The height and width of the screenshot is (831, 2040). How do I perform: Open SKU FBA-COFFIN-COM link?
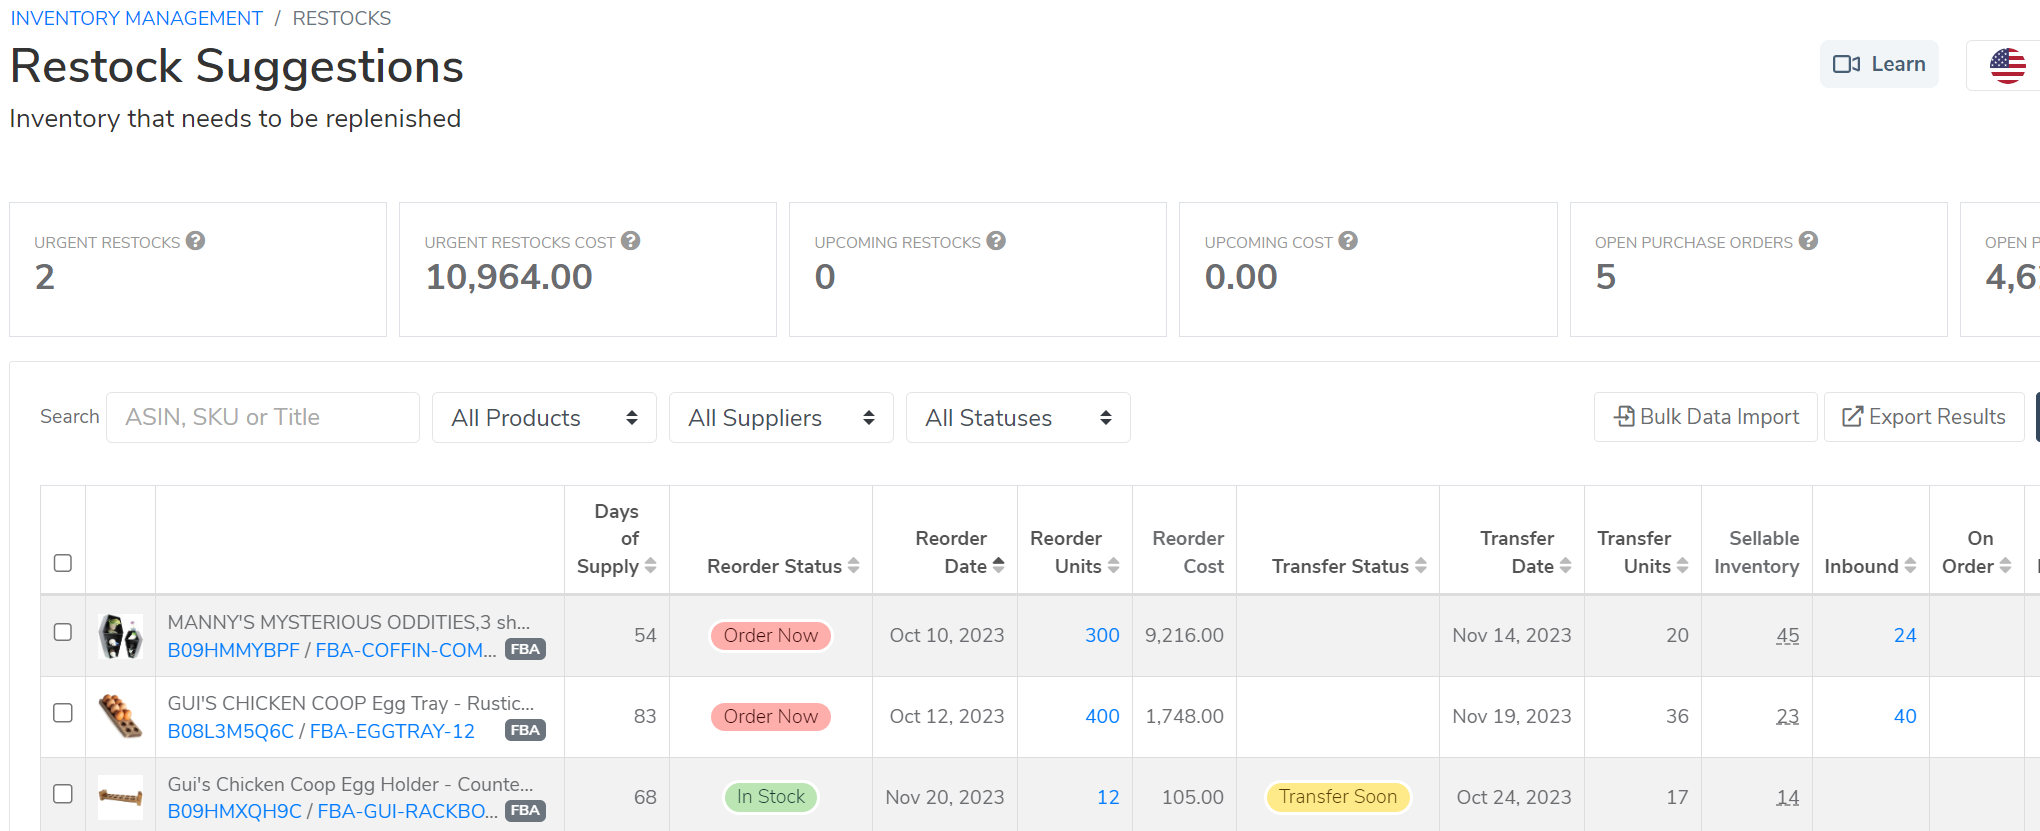pyautogui.click(x=406, y=650)
